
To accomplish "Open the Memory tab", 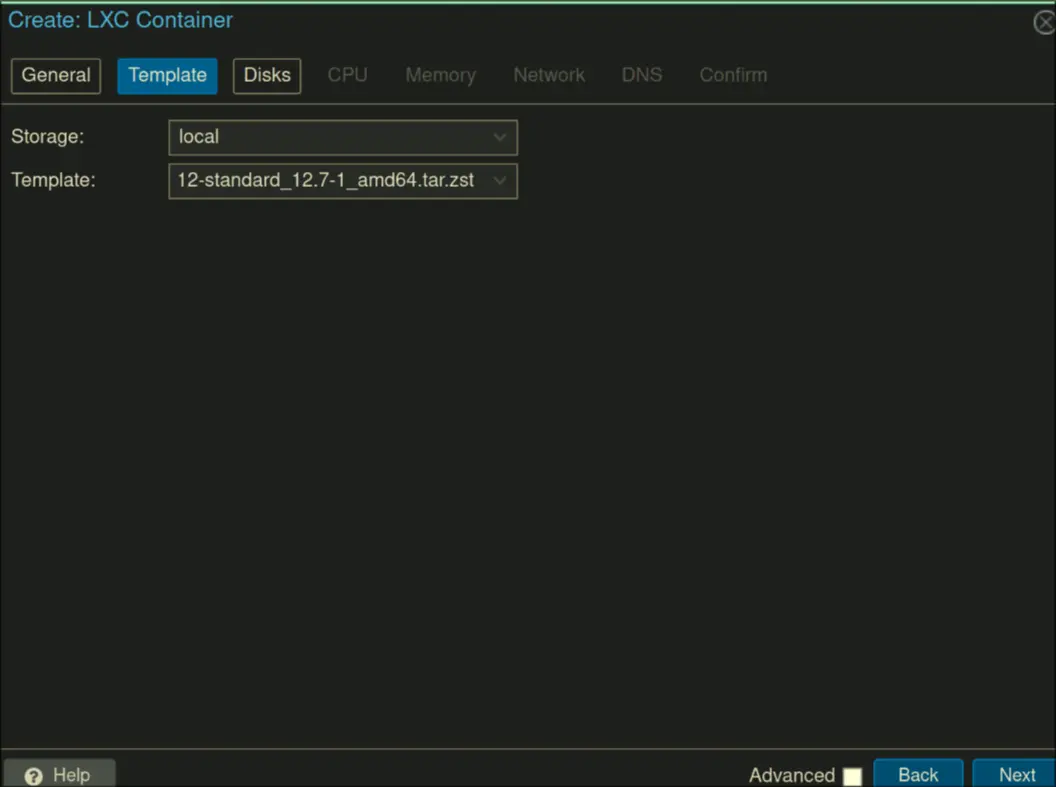I will coord(440,75).
